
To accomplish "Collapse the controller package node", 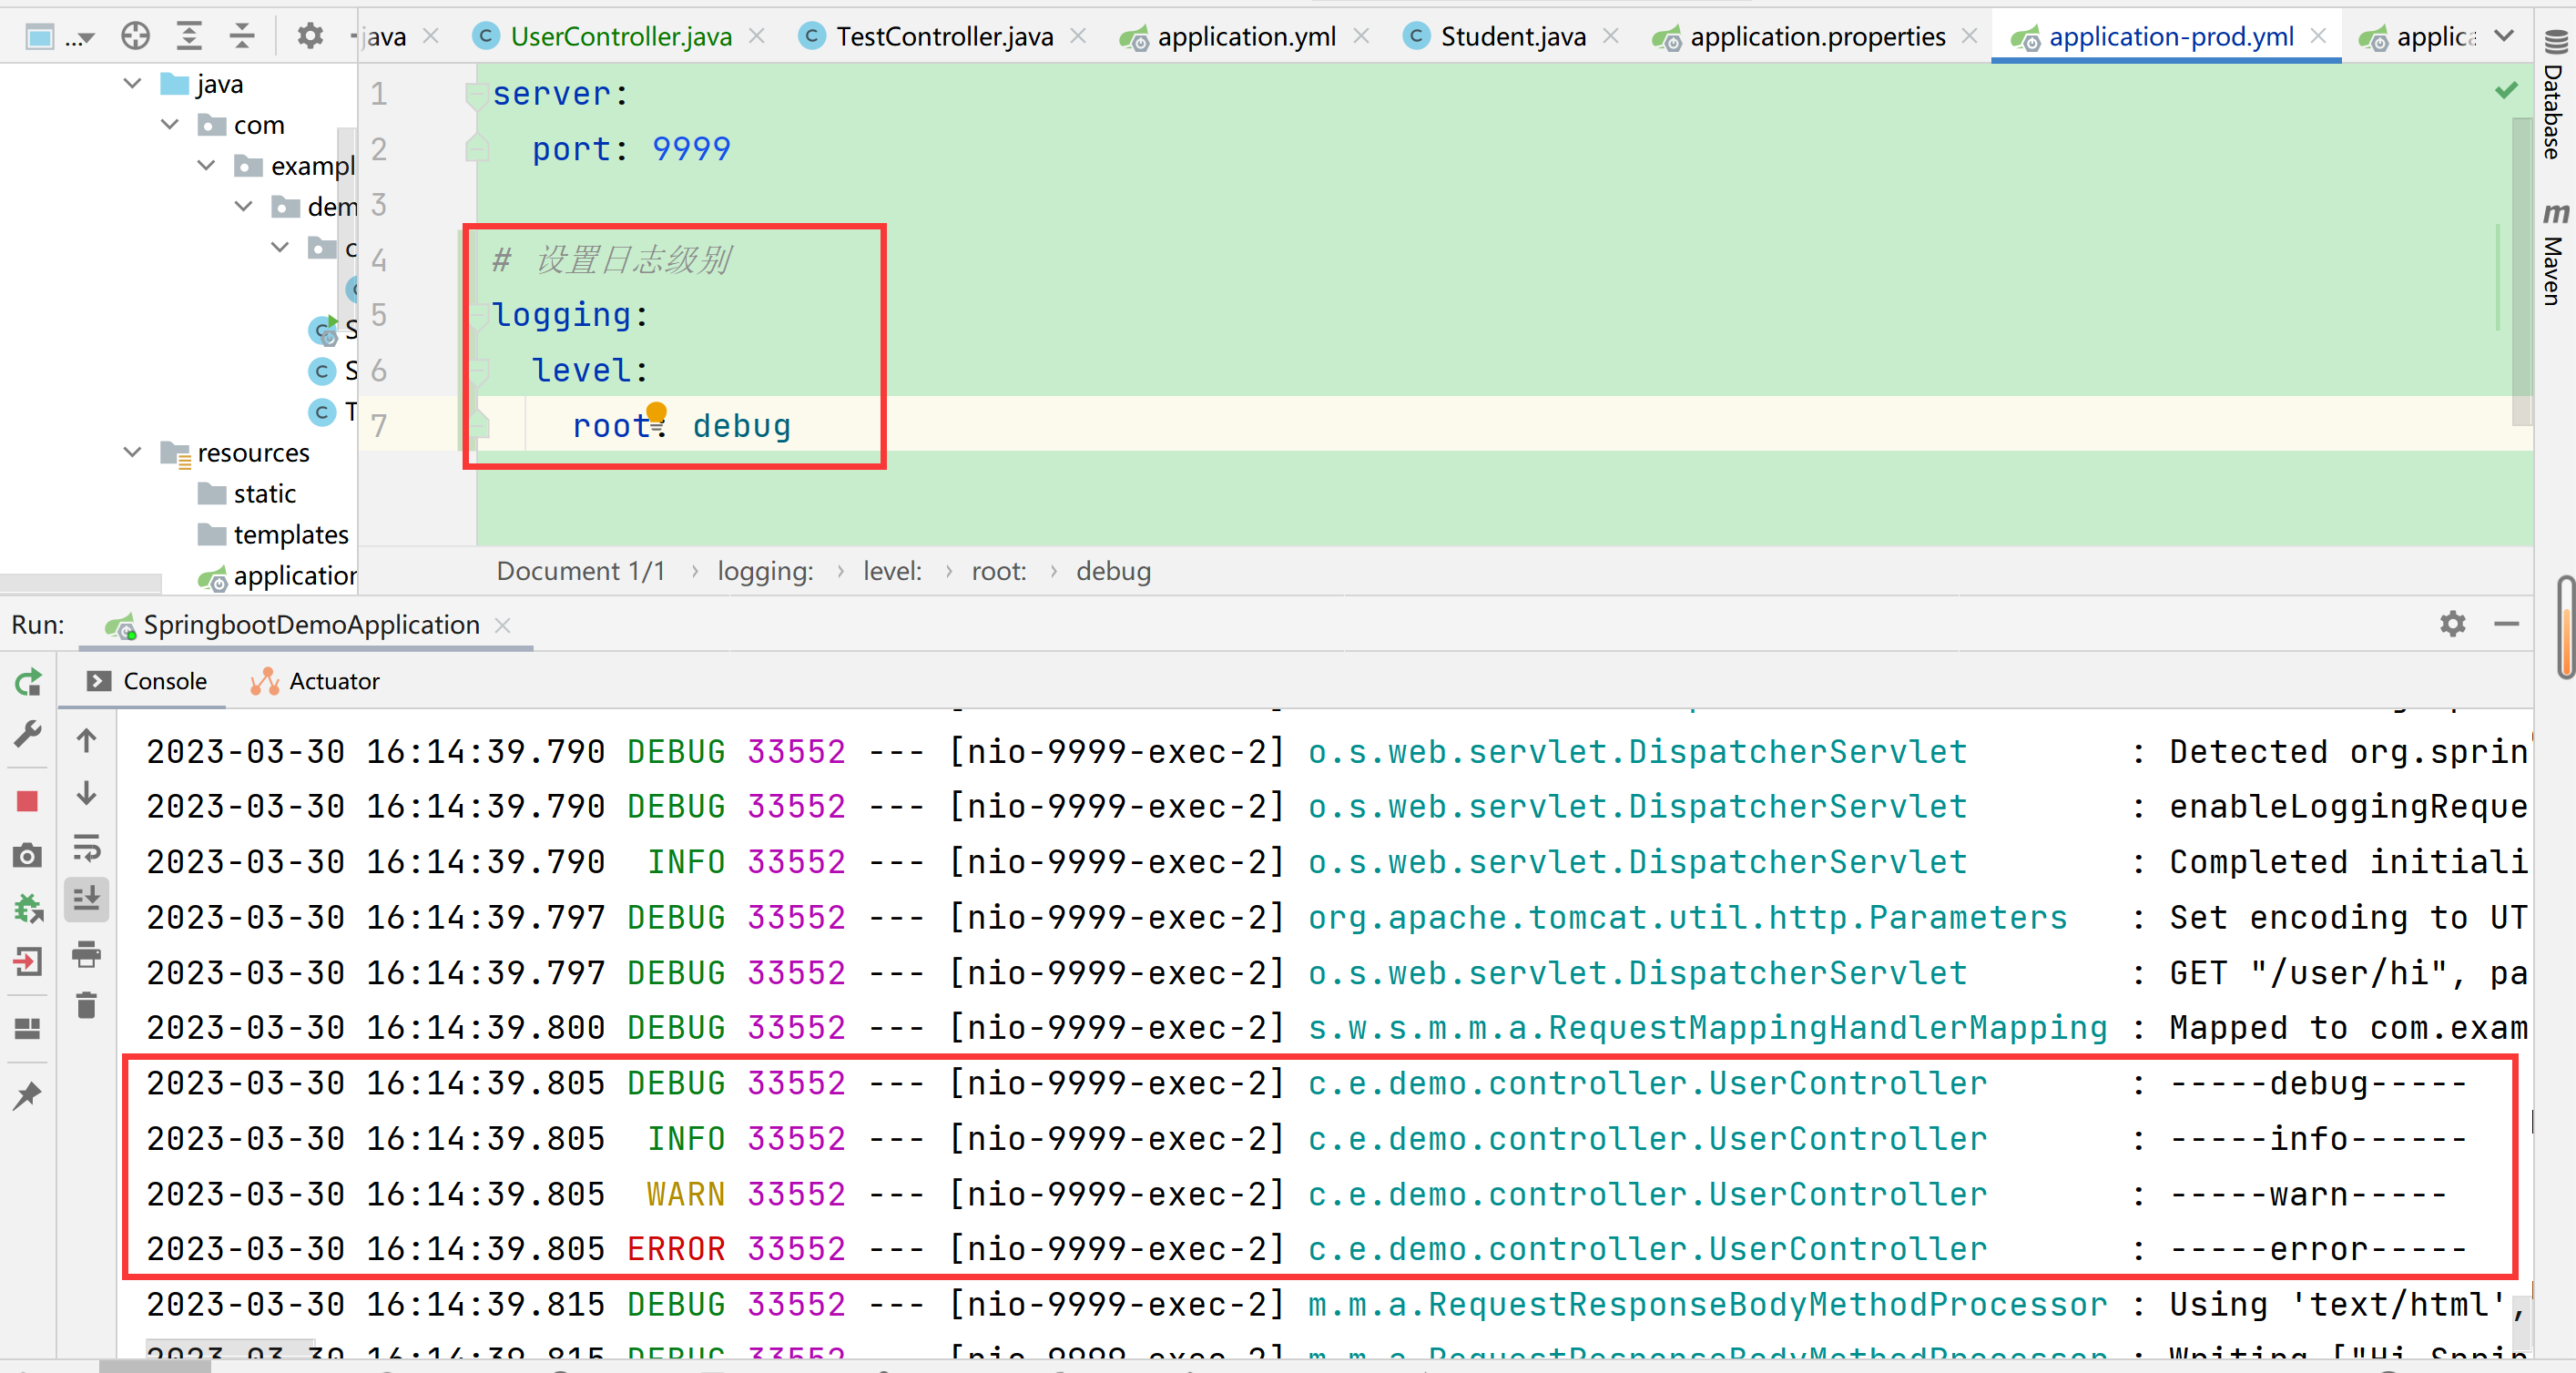I will 280,247.
